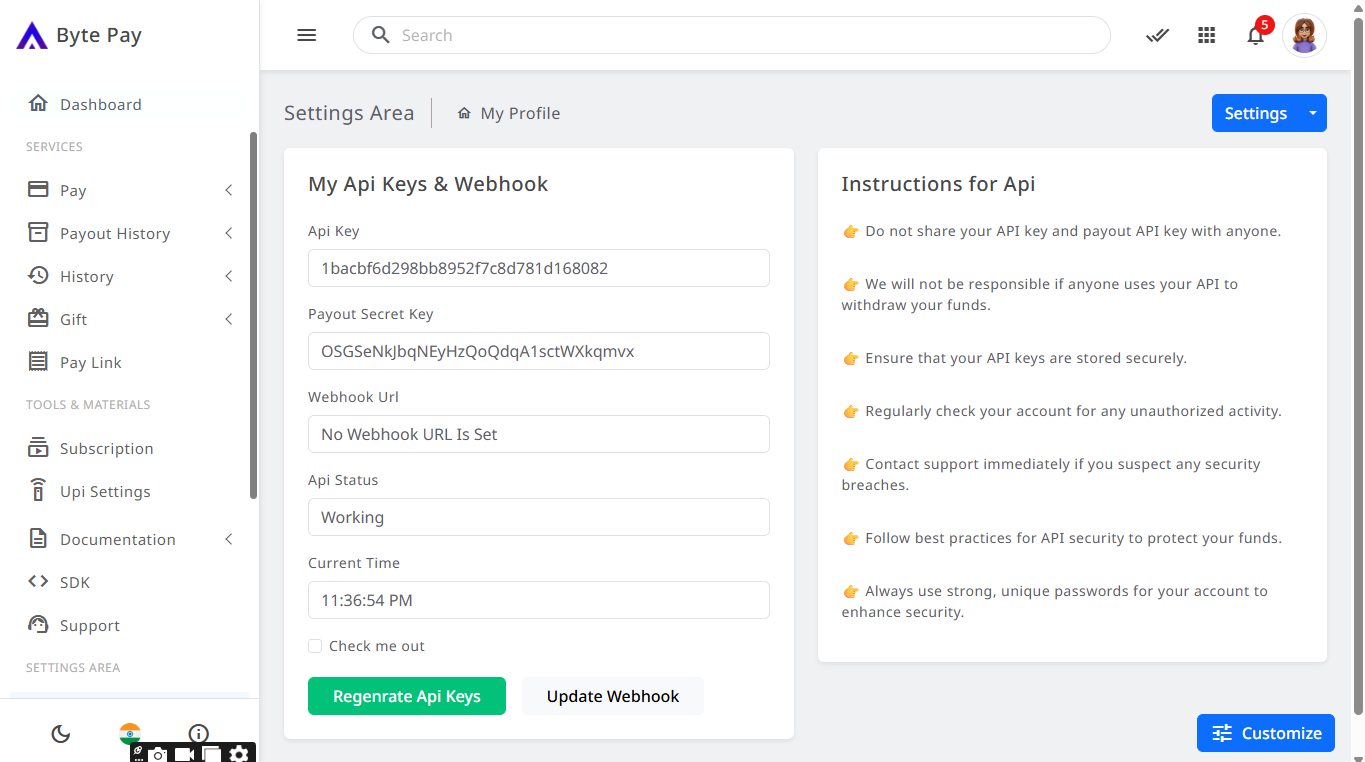Open the Settings button dropdown arrow
Viewport: 1365px width, 762px height.
click(x=1313, y=113)
